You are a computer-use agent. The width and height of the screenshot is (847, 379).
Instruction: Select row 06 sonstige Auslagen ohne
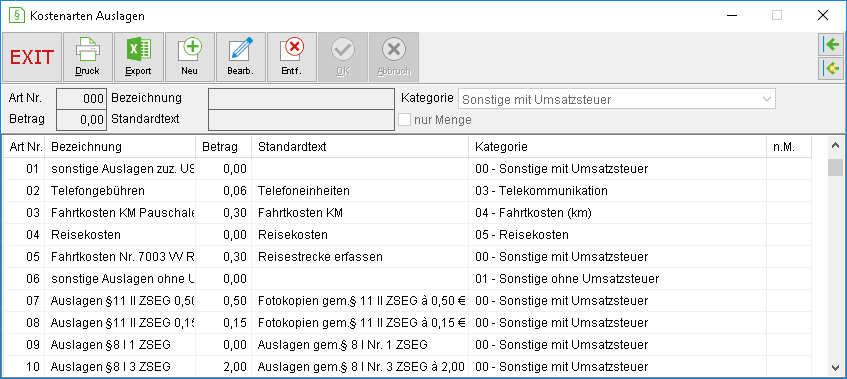click(x=408, y=279)
